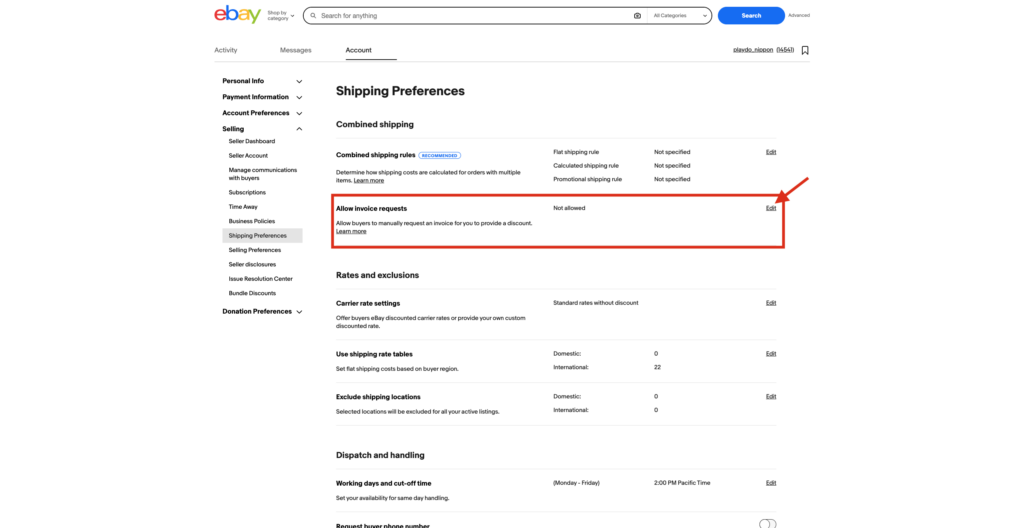1024x528 pixels.
Task: Open Advanced search link
Action: pyautogui.click(x=799, y=16)
